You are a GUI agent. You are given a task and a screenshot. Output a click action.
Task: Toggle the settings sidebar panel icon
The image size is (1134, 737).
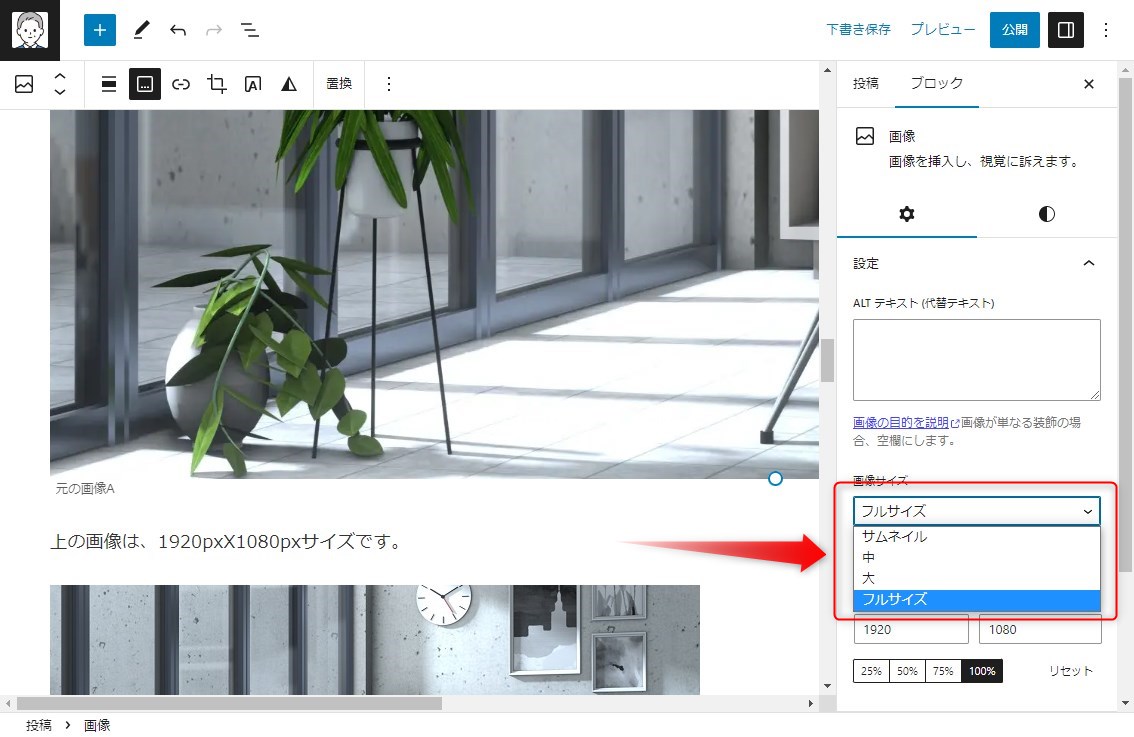coord(1065,30)
